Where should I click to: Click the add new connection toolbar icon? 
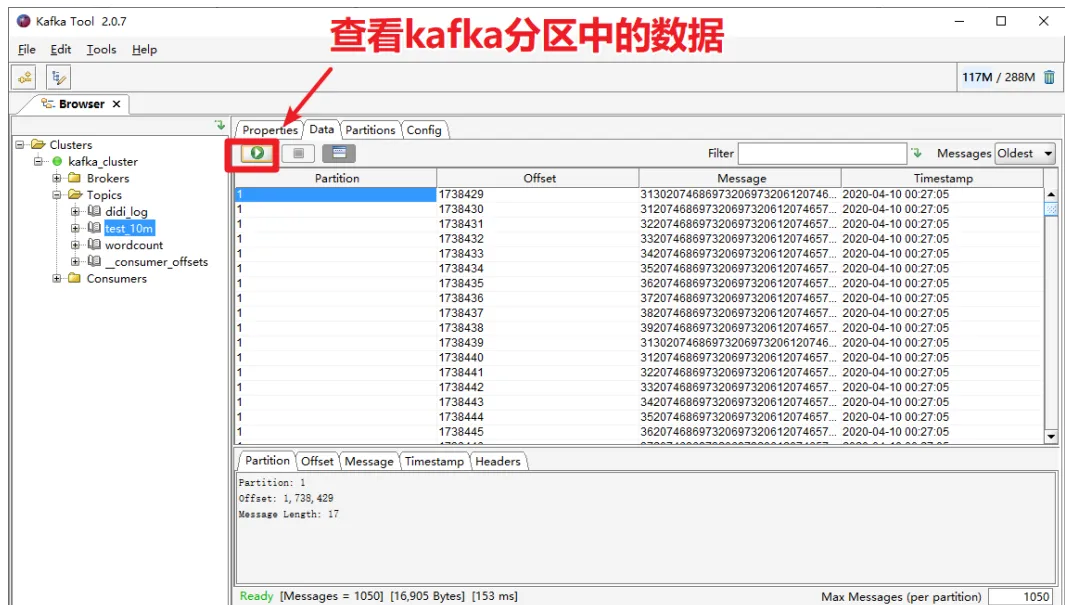pyautogui.click(x=24, y=77)
